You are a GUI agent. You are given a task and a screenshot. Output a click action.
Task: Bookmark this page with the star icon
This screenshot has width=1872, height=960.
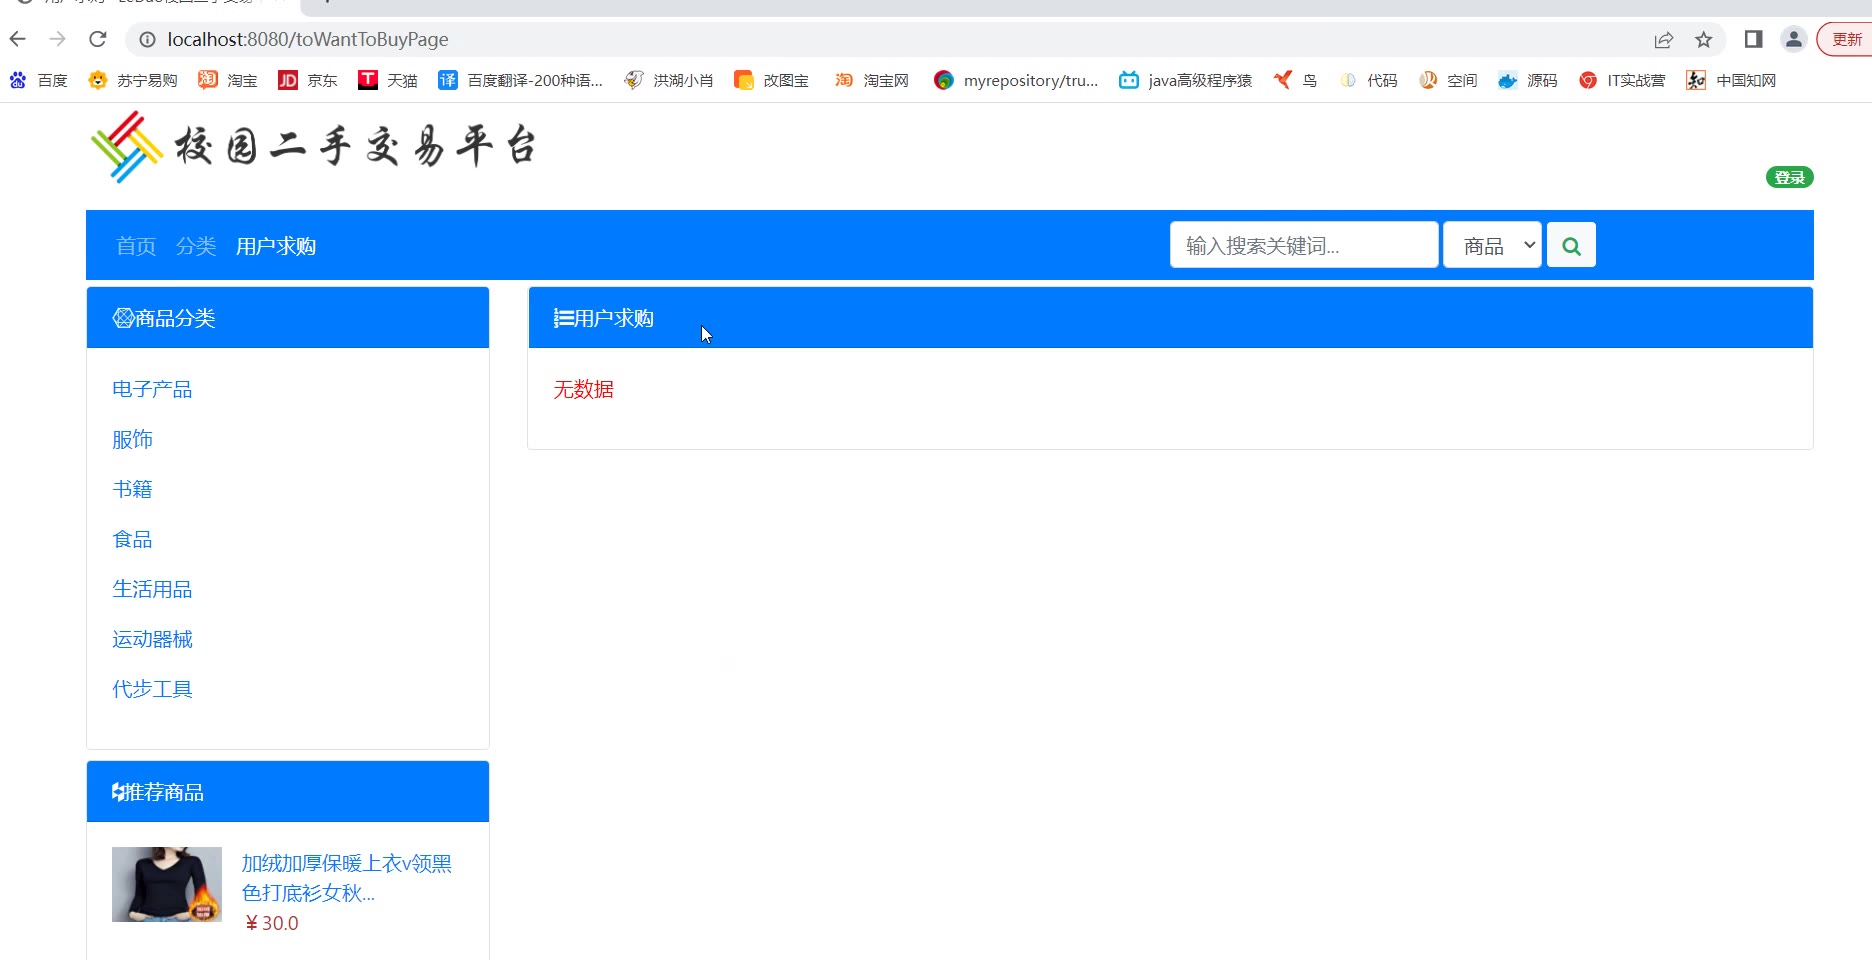1704,40
